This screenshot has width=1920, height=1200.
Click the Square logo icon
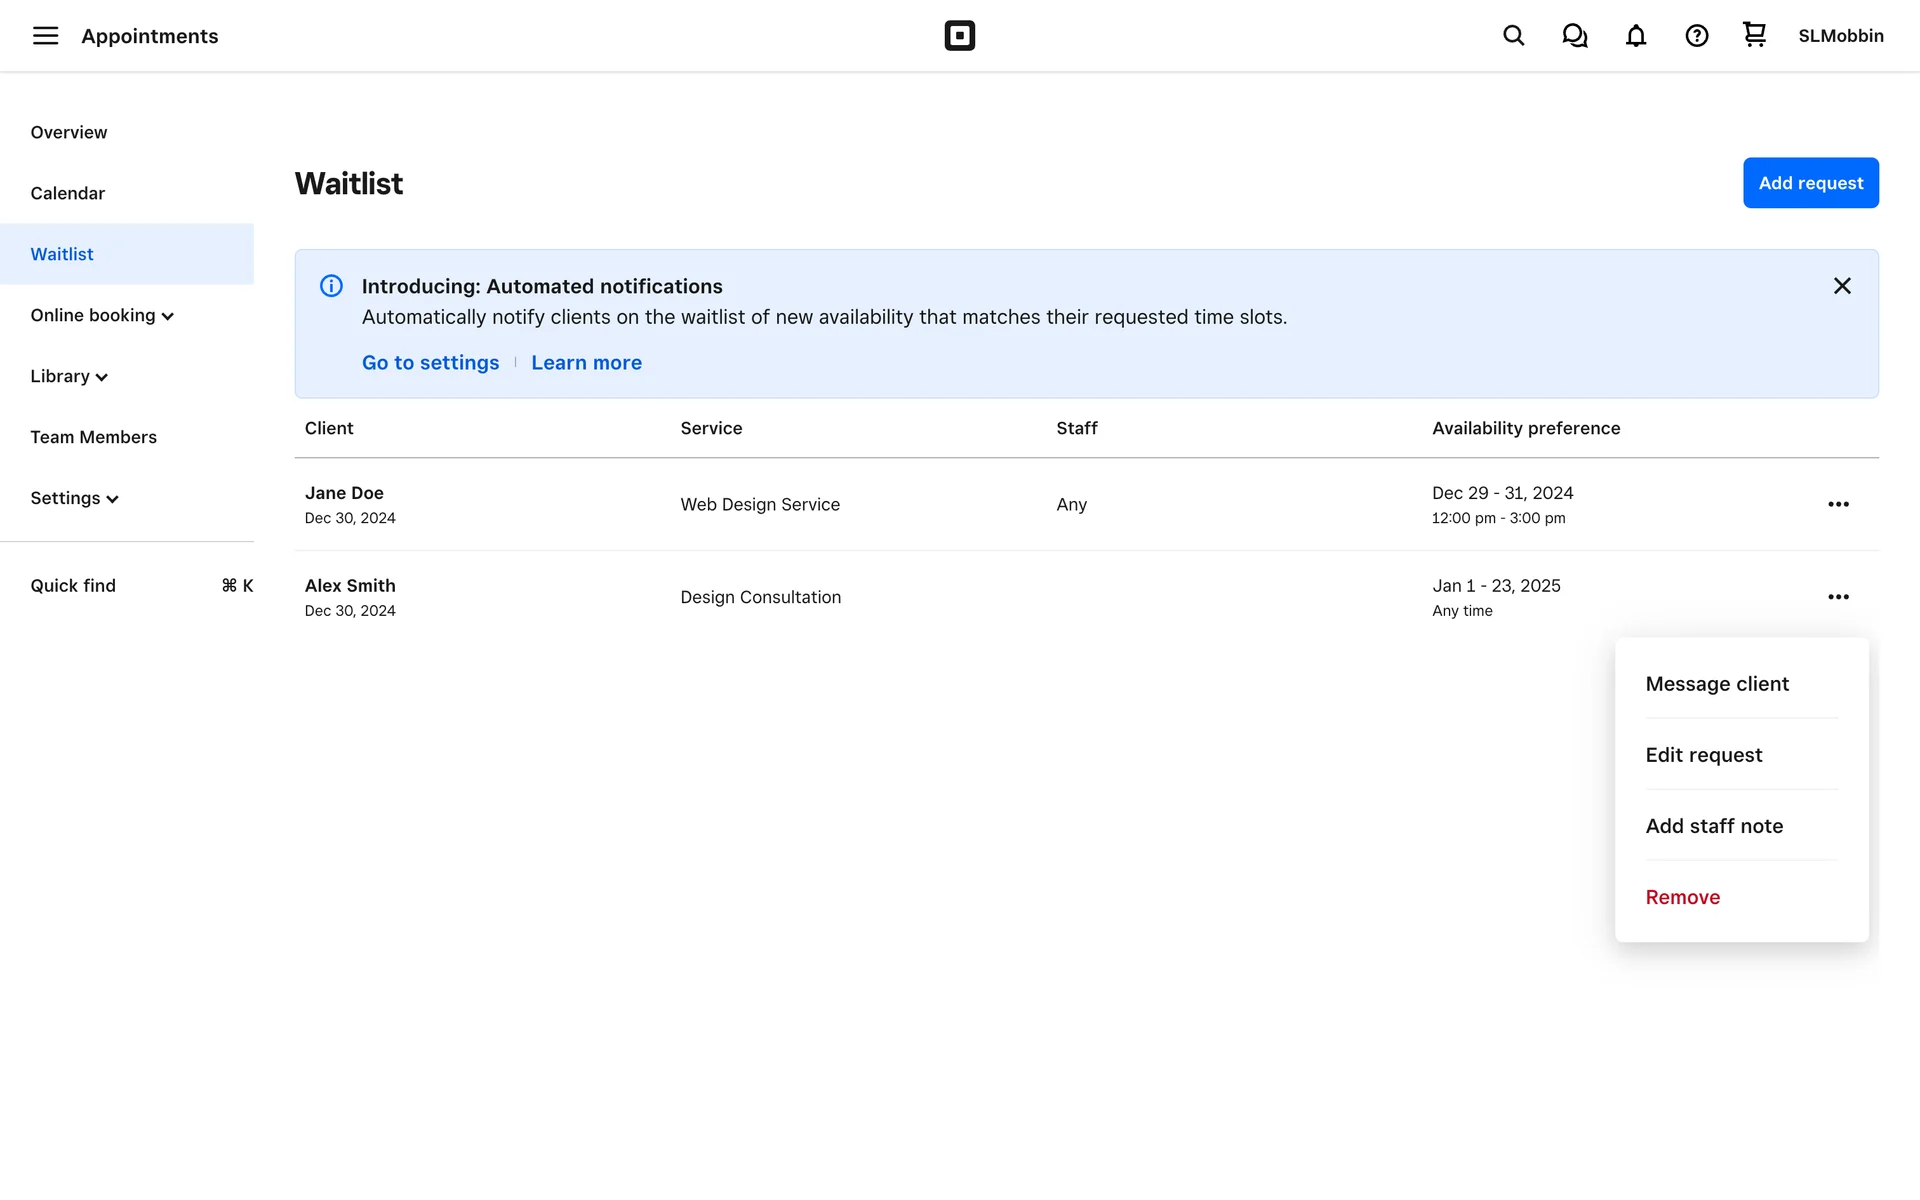pos(959,36)
